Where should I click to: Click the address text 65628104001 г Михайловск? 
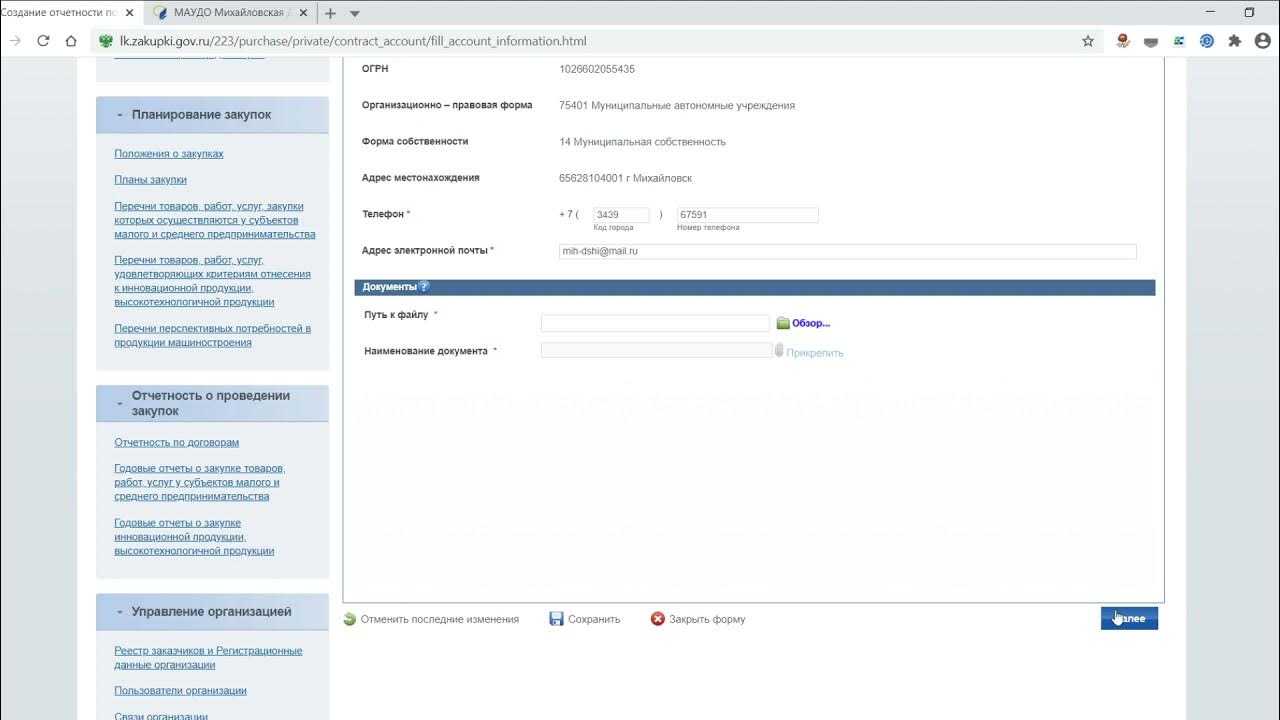(x=626, y=178)
